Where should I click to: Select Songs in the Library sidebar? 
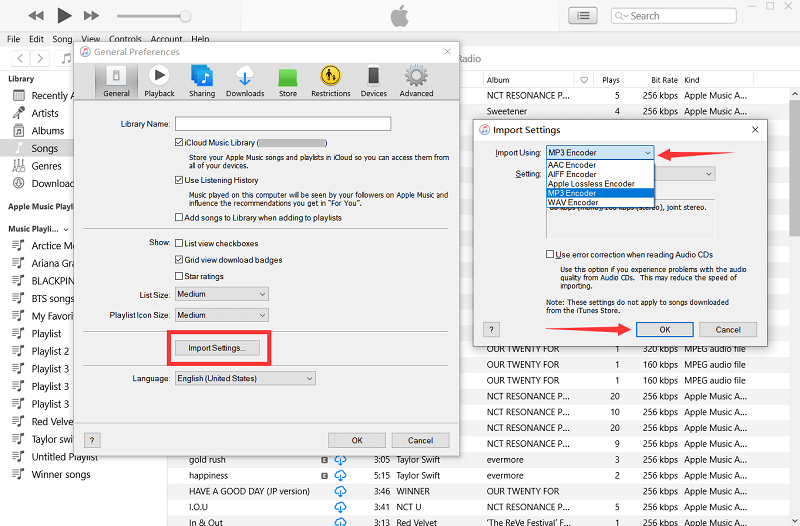tap(37, 148)
